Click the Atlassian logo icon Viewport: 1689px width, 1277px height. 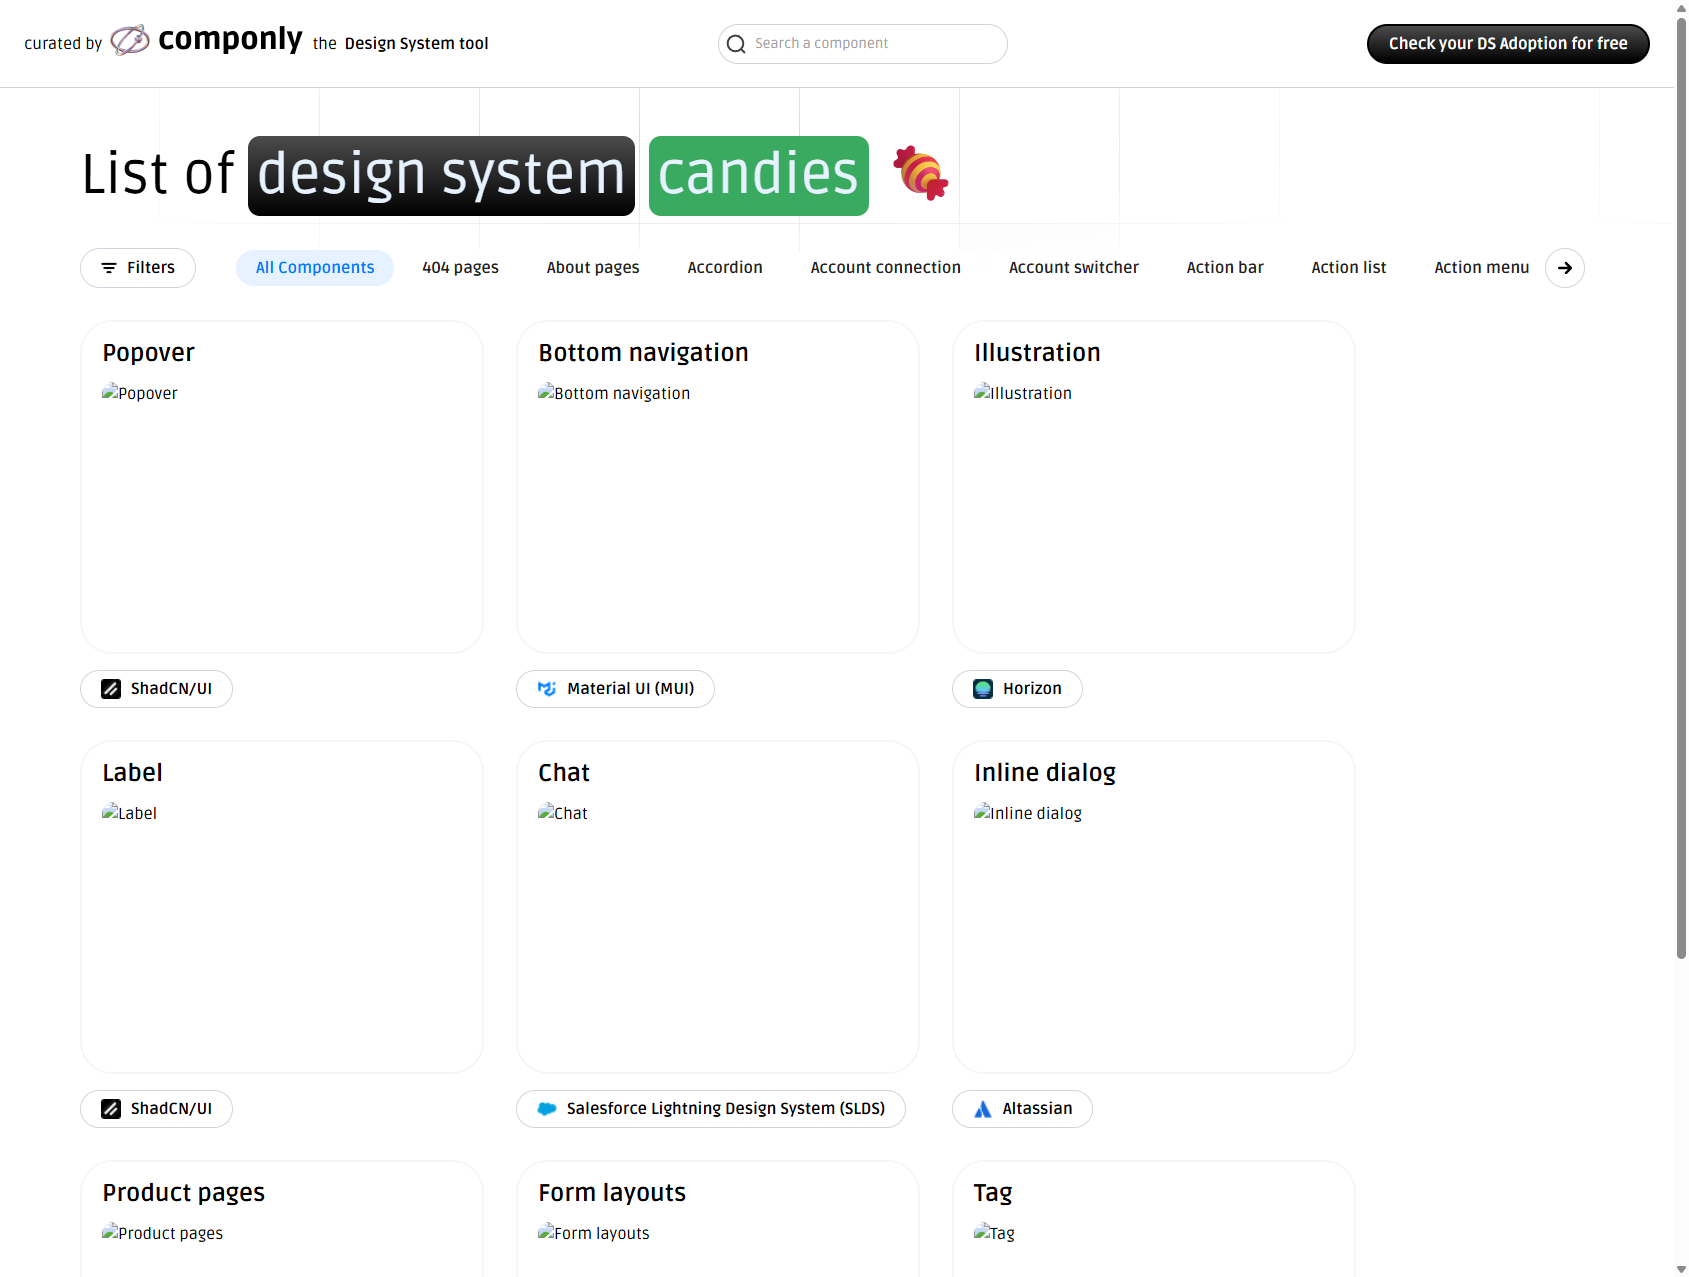pos(983,1109)
